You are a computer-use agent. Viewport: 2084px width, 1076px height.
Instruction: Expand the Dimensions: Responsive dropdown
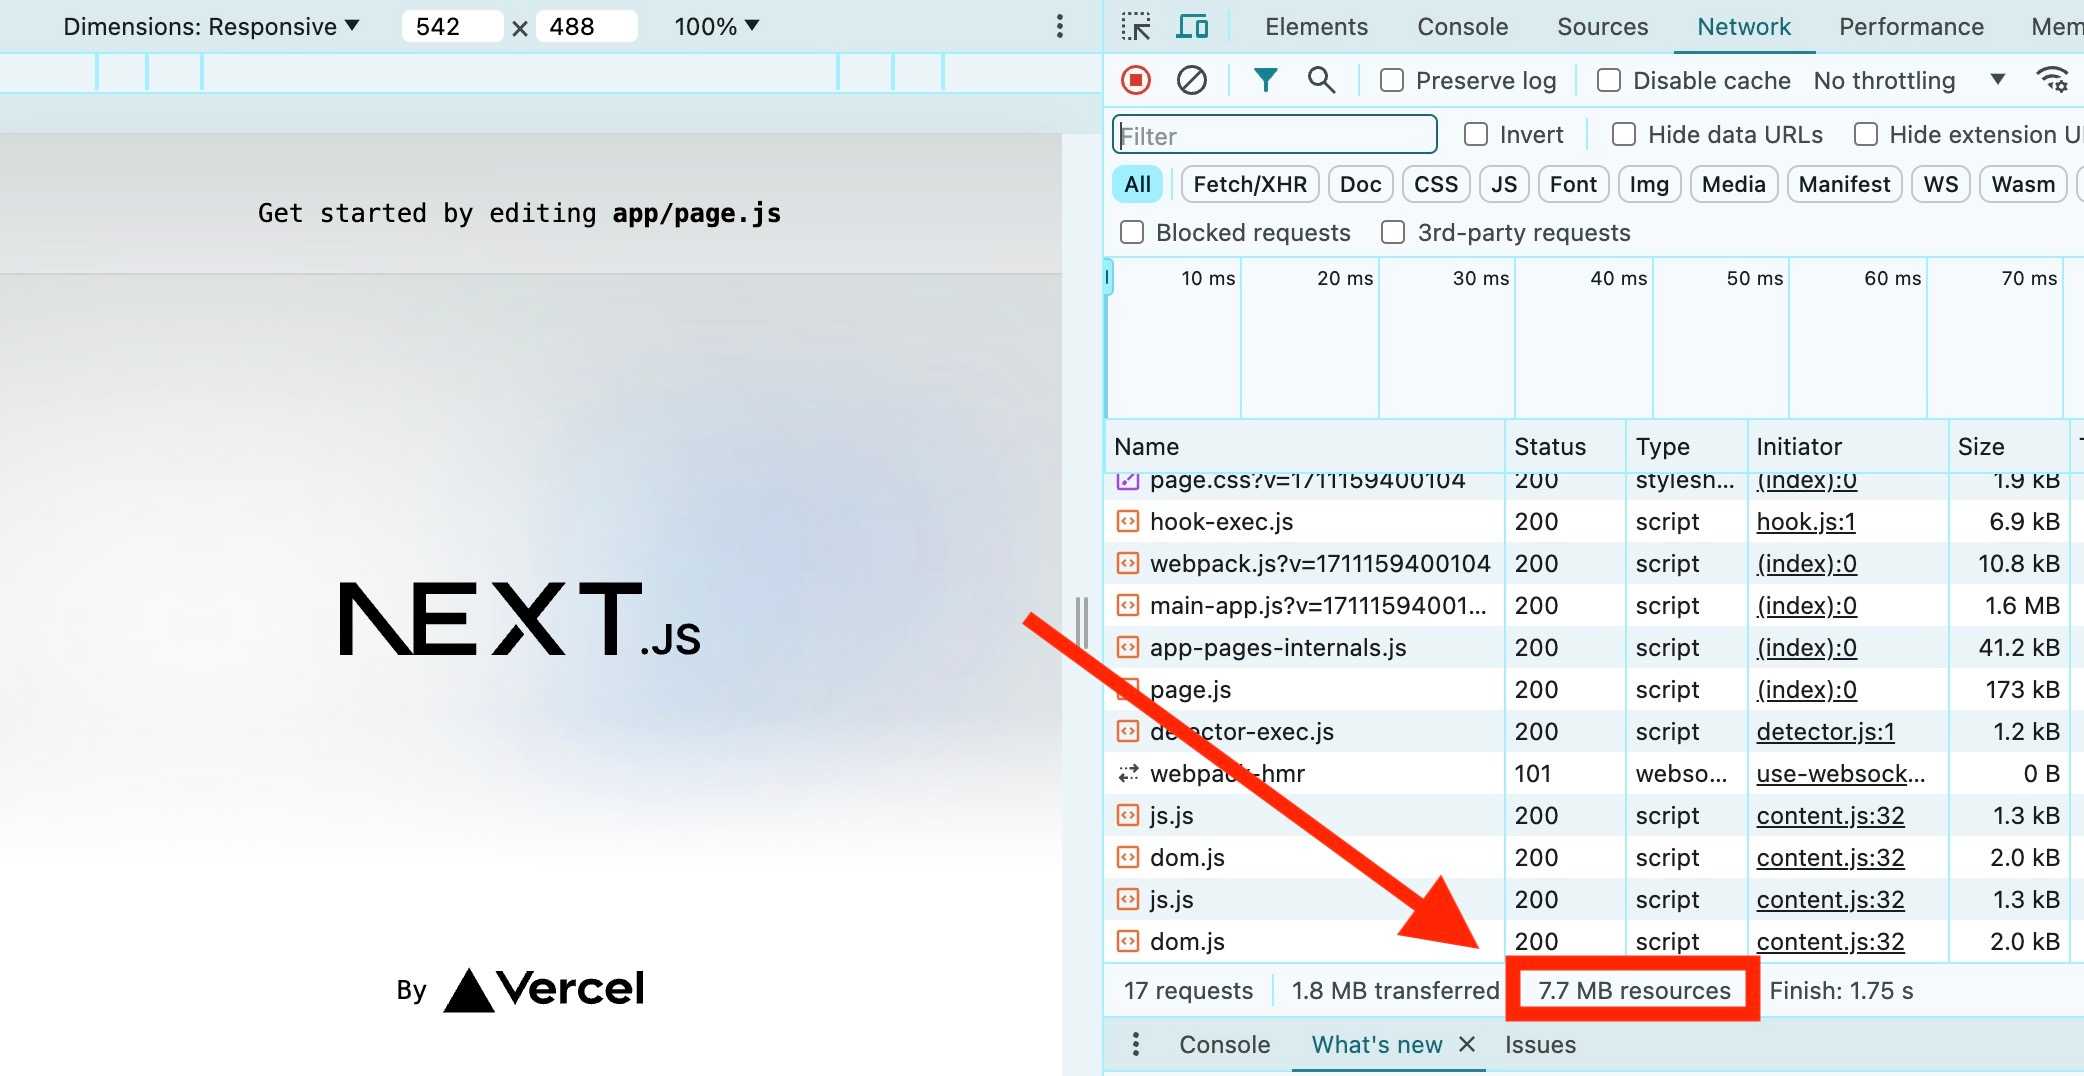tap(211, 27)
